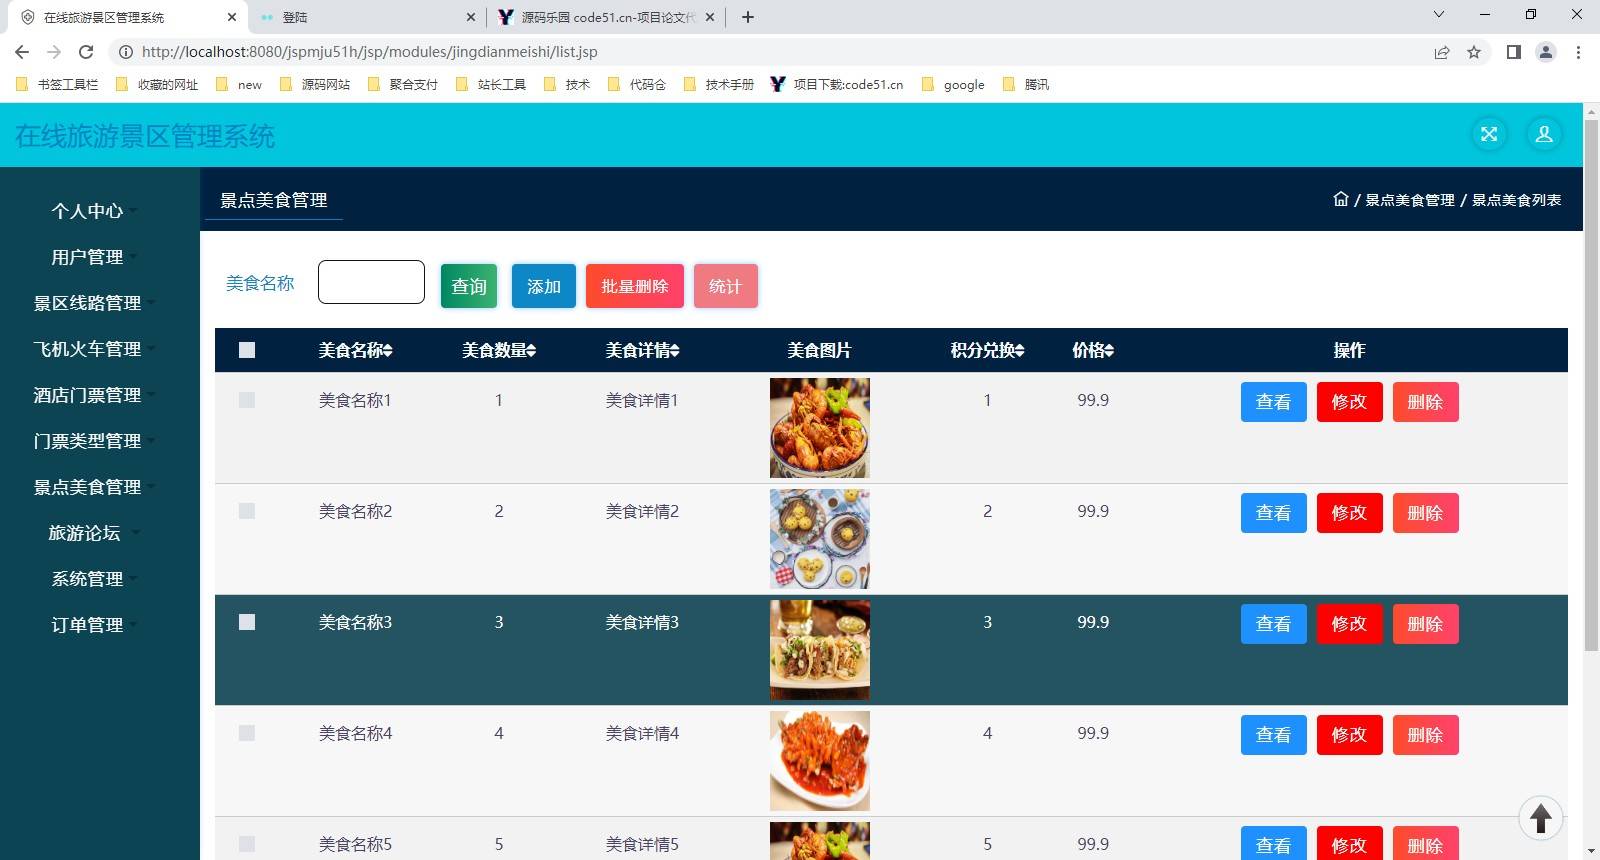Toggle the select-all checkbox in table header
This screenshot has height=860, width=1600.
point(247,350)
